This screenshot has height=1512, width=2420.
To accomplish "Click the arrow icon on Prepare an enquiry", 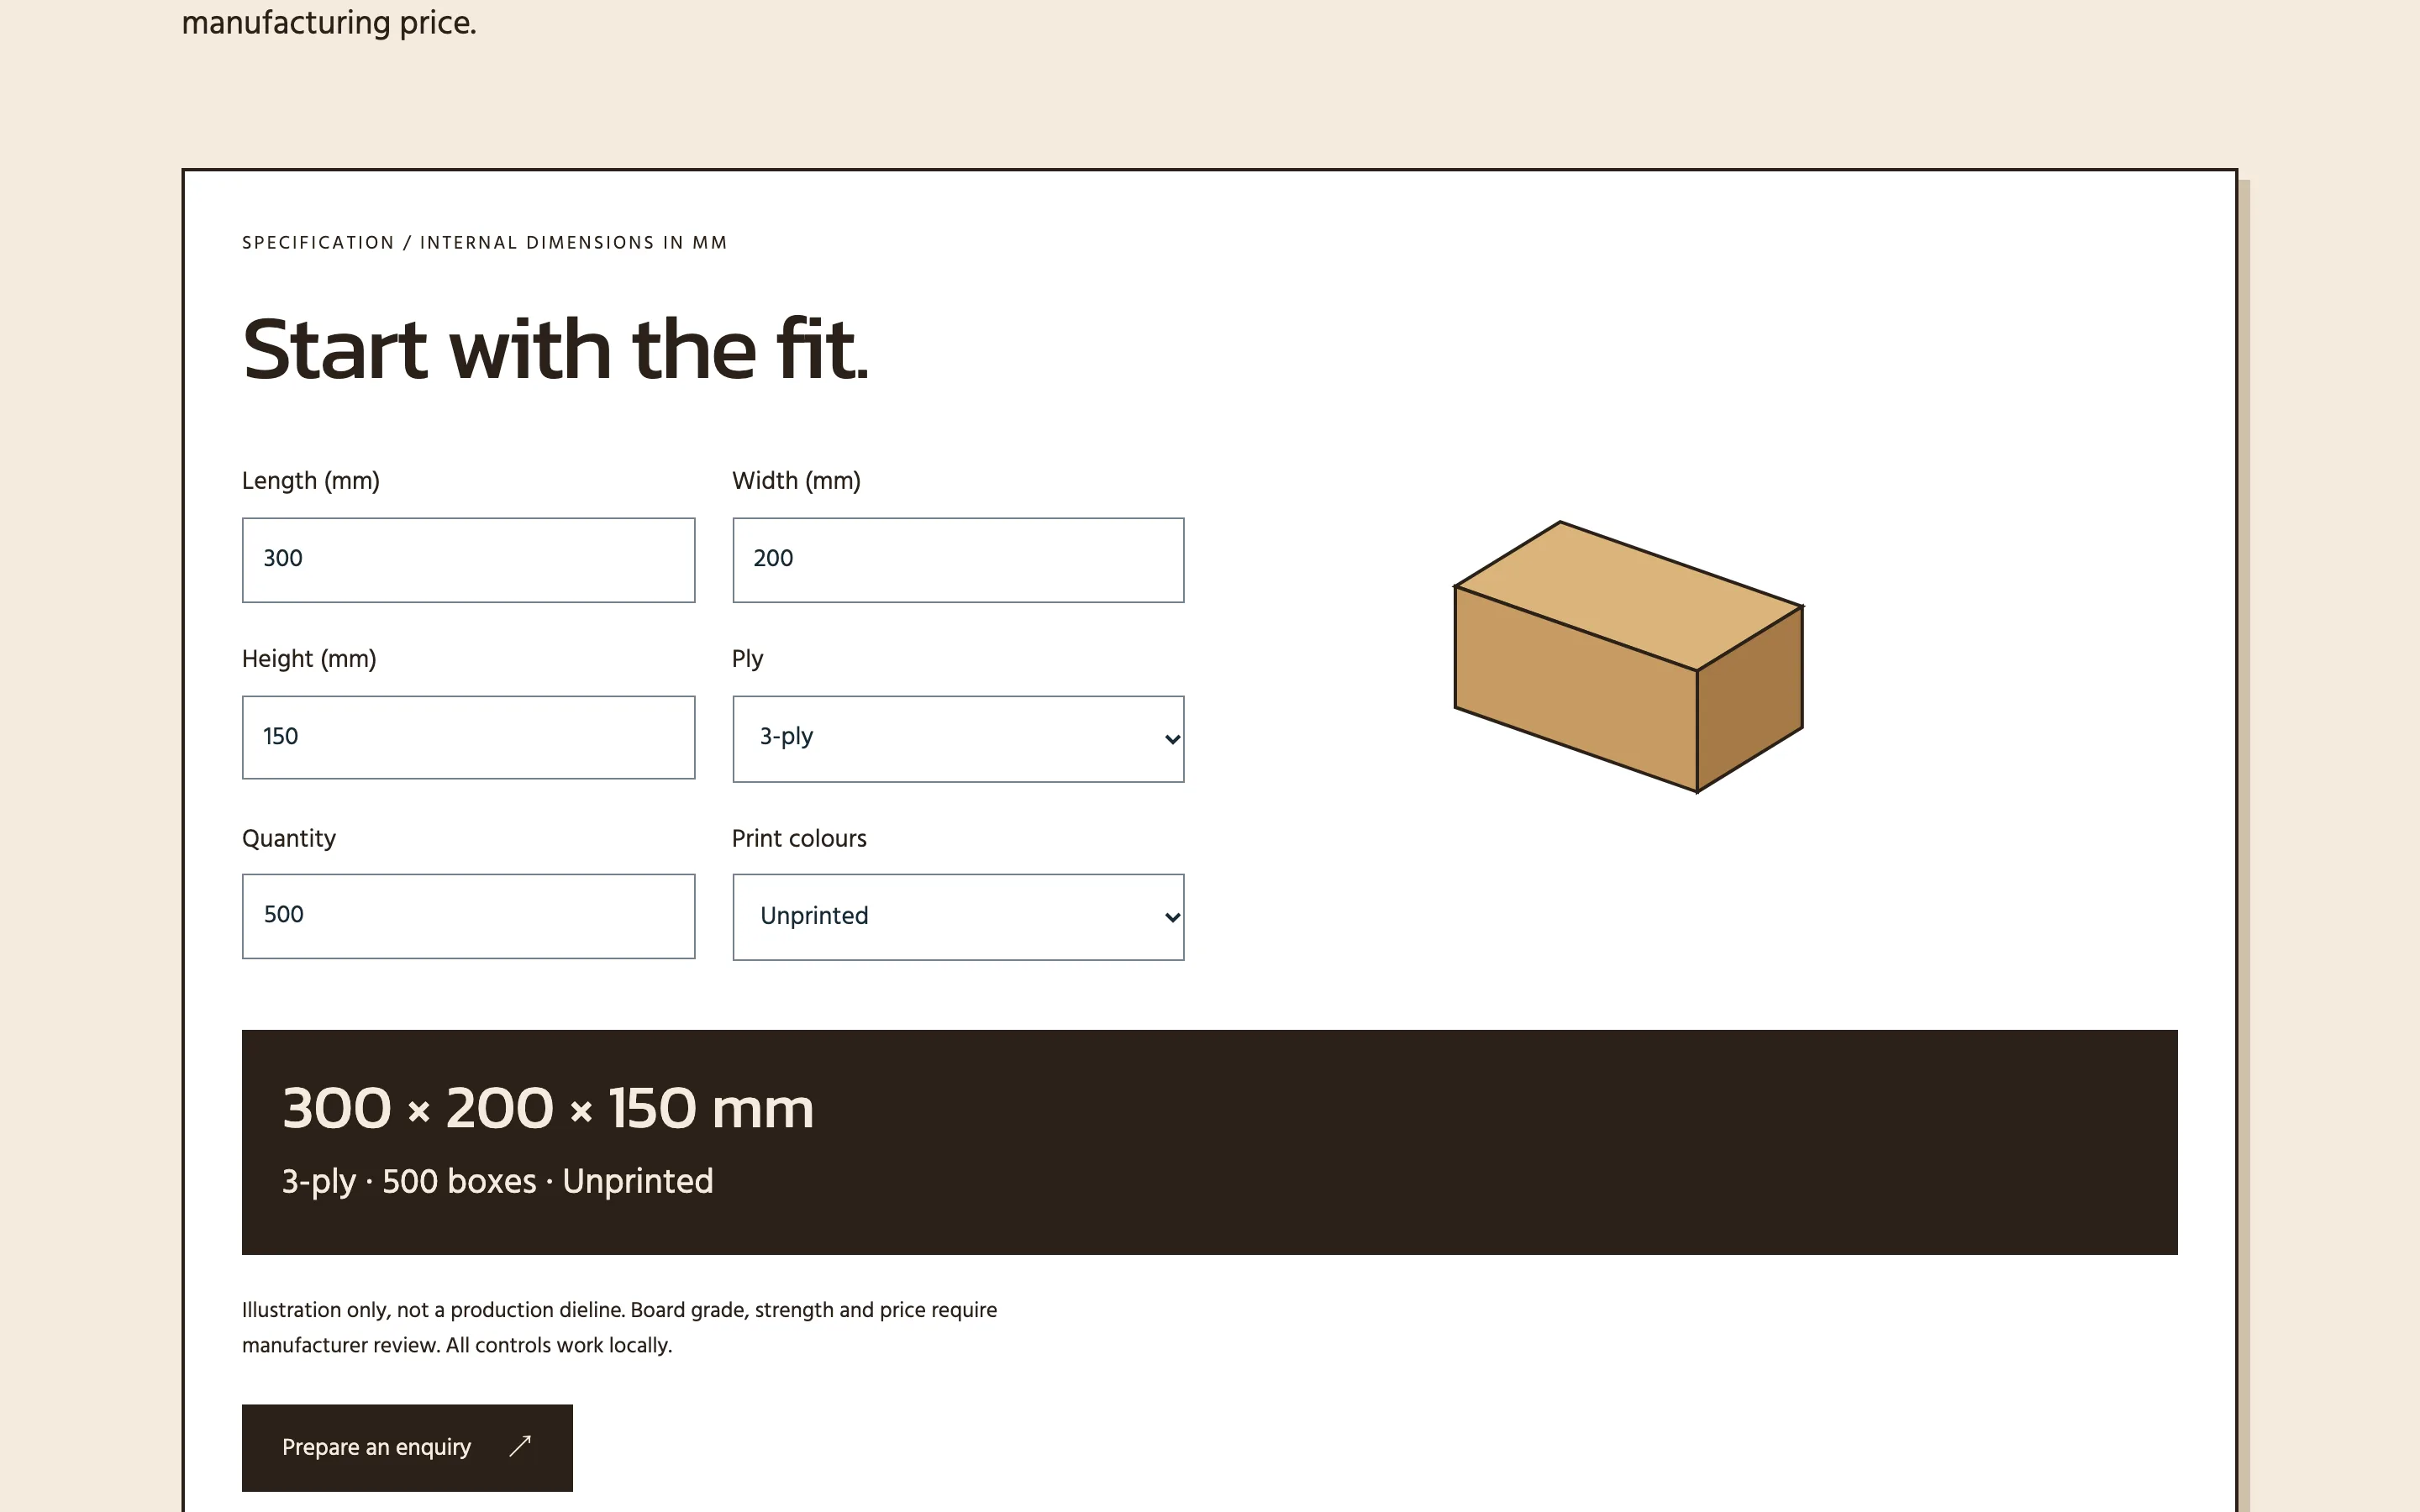I will (520, 1446).
